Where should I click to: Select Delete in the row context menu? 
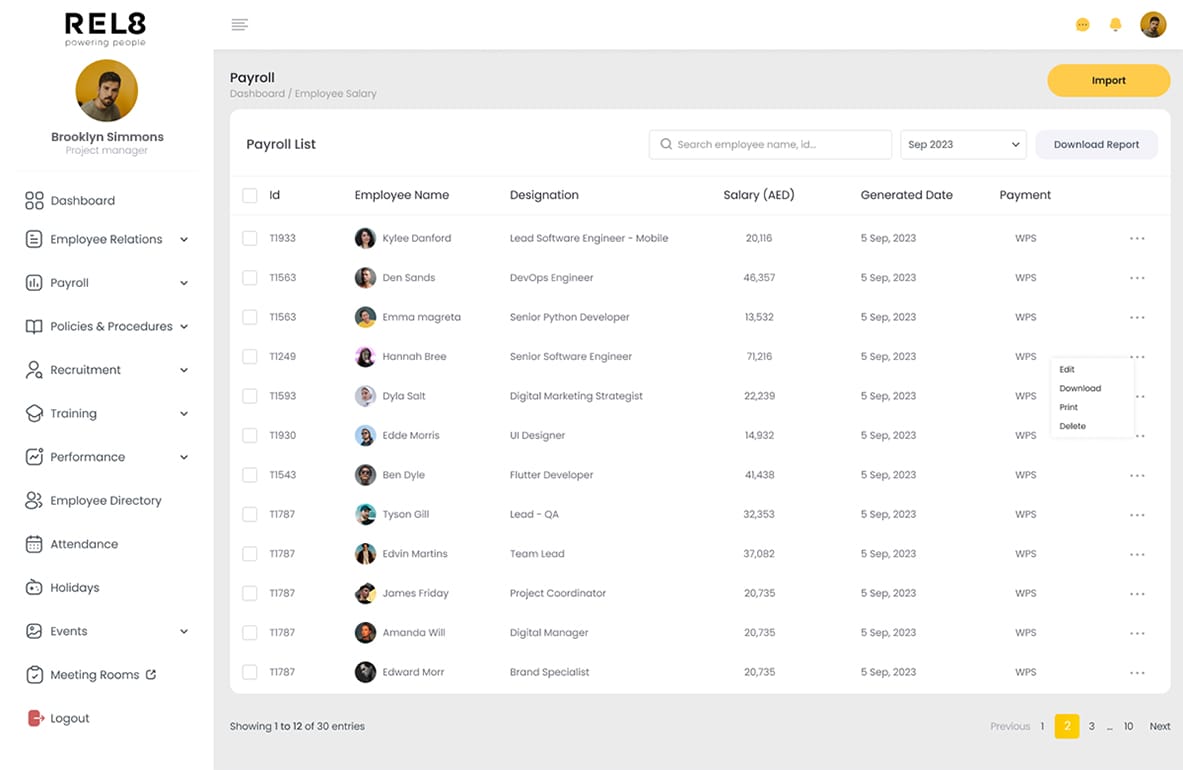[x=1072, y=426]
